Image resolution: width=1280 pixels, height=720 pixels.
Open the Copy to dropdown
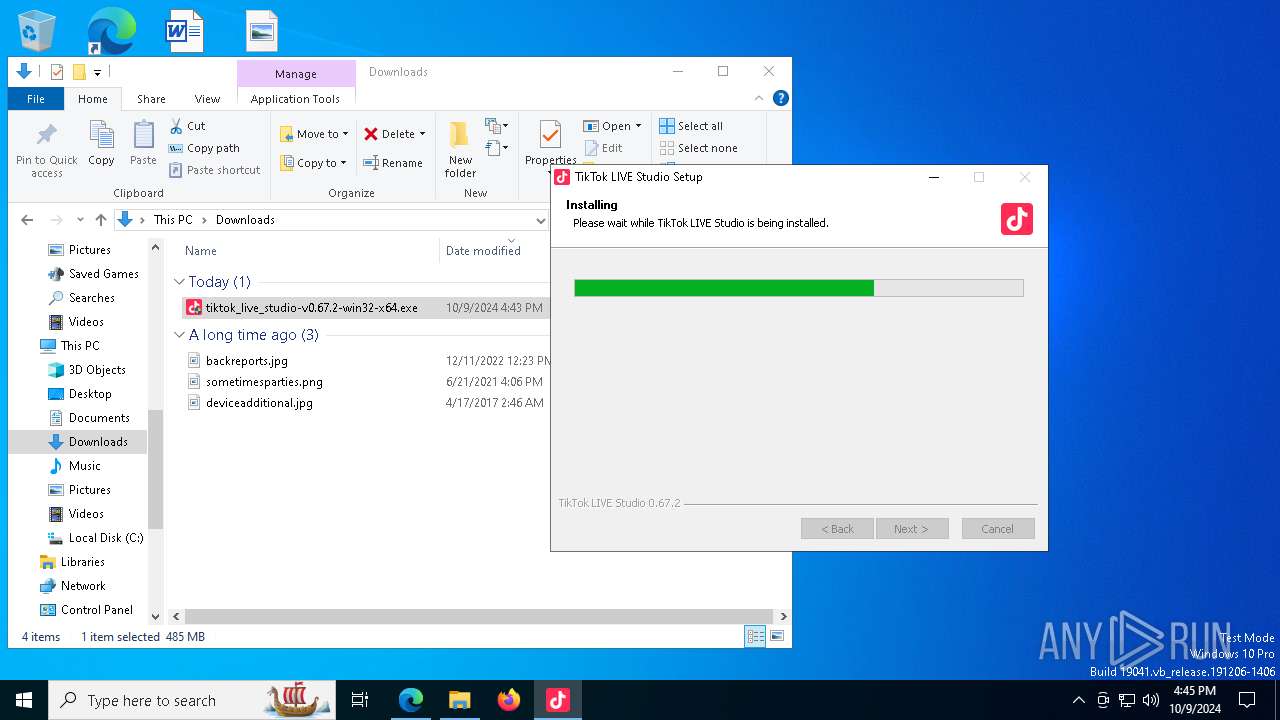[x=313, y=163]
